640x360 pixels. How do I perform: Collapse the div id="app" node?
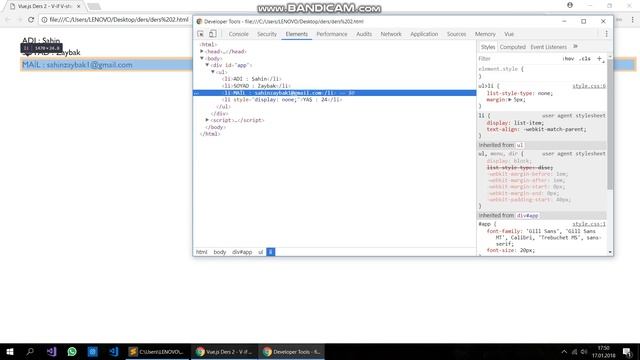pos(207,65)
